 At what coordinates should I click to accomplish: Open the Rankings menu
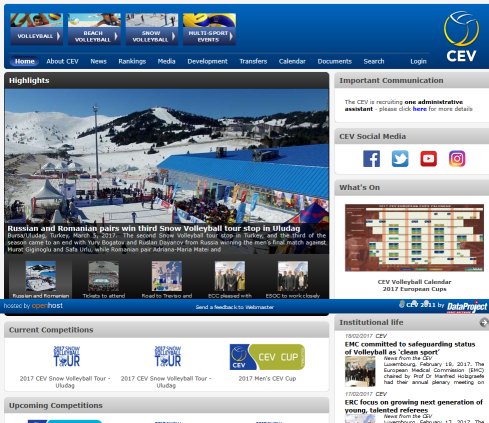[132, 61]
